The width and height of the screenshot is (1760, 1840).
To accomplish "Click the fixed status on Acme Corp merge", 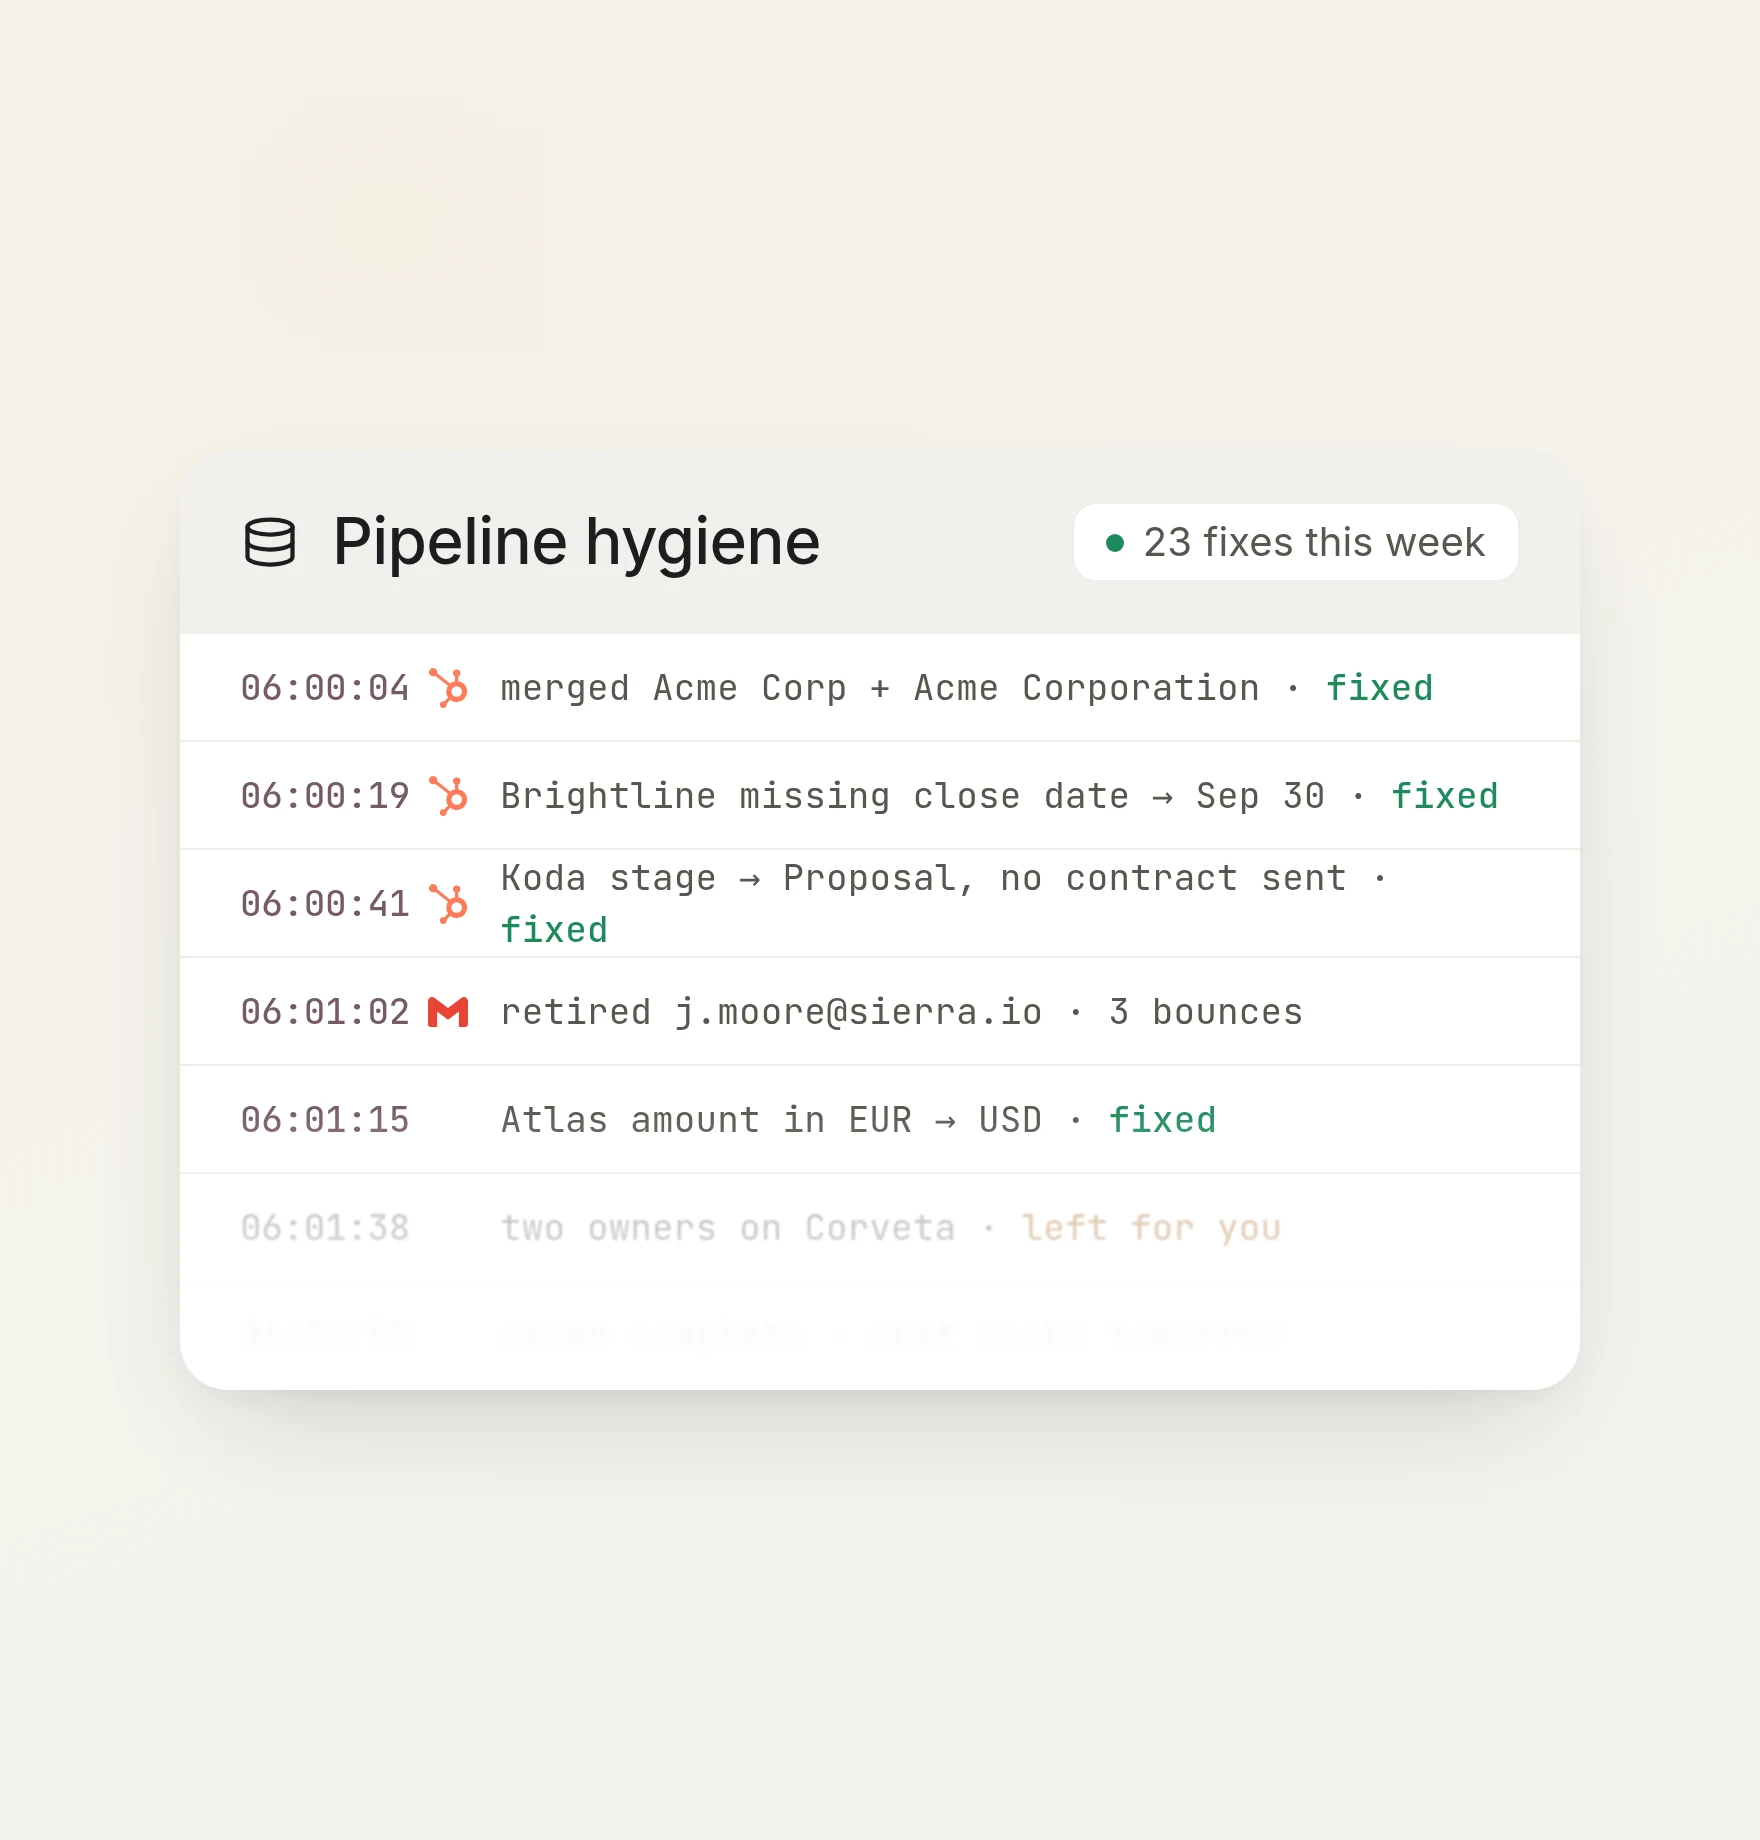I will point(1379,688).
